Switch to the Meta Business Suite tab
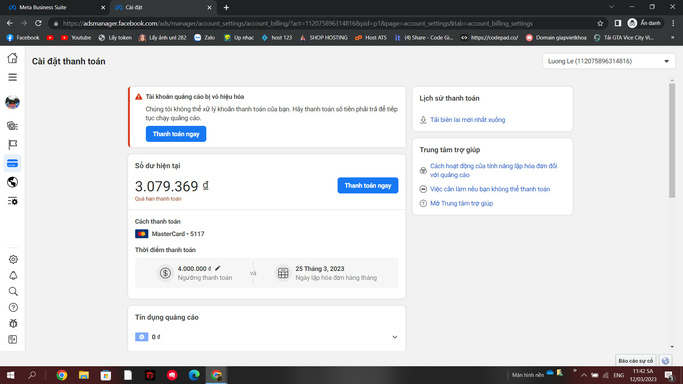683x384 pixels. coord(55,7)
